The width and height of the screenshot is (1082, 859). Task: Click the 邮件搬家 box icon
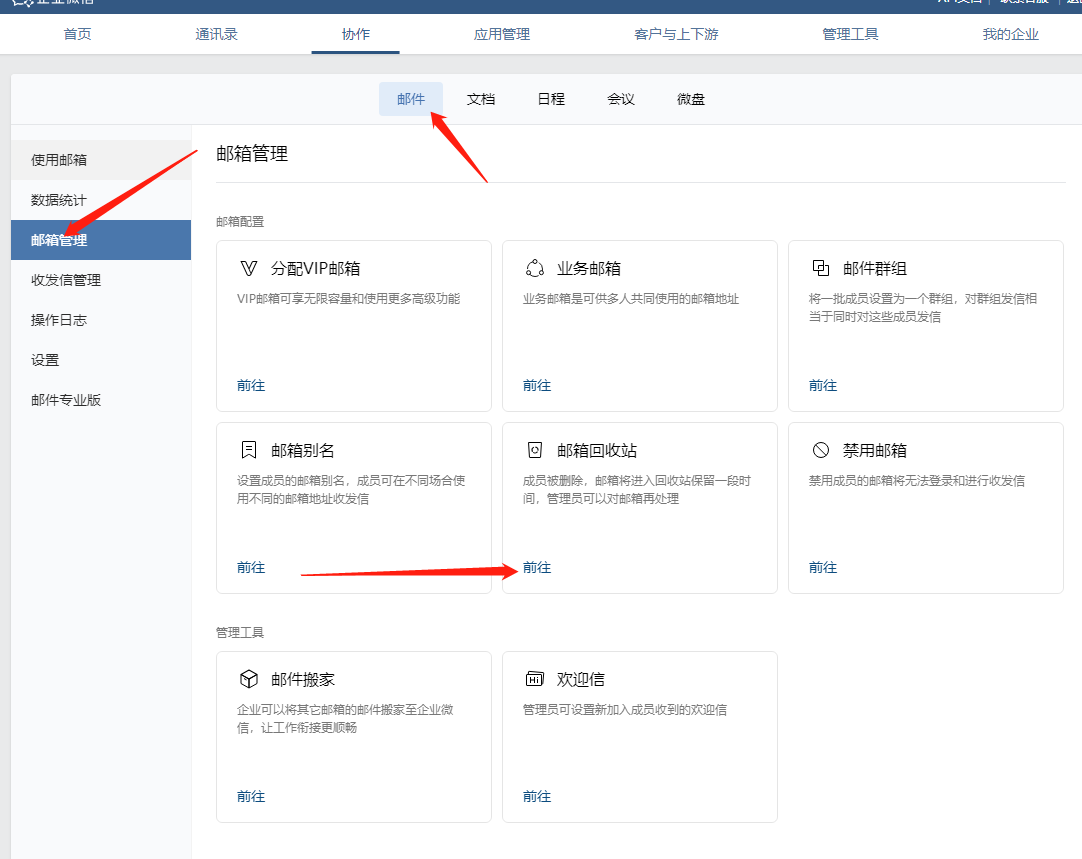click(x=248, y=679)
